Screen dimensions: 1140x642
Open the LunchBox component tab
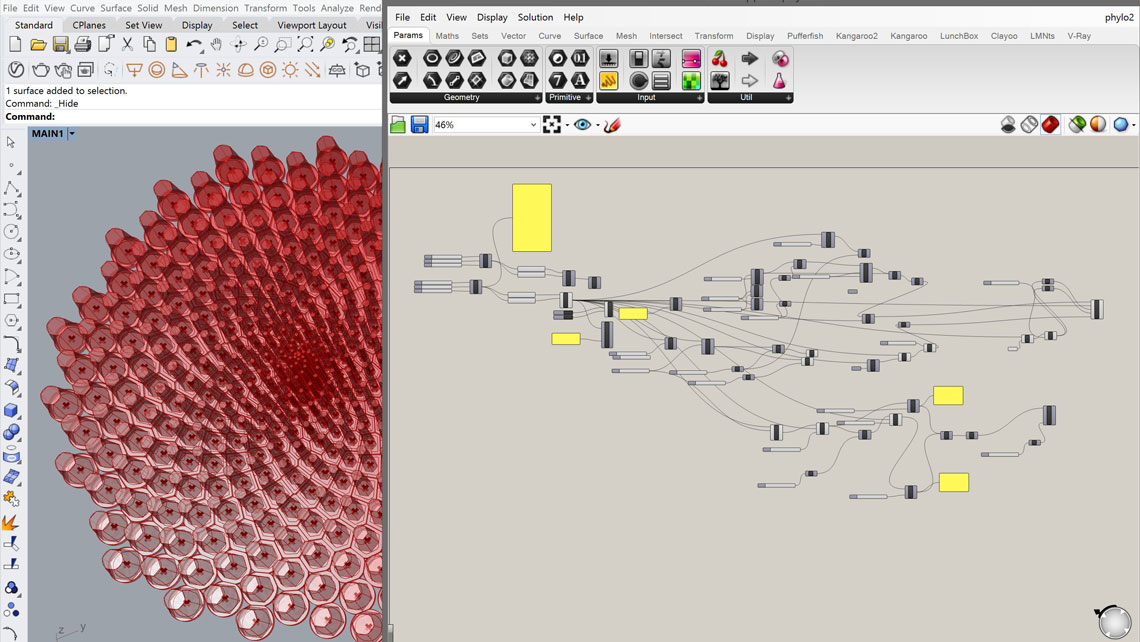[958, 36]
